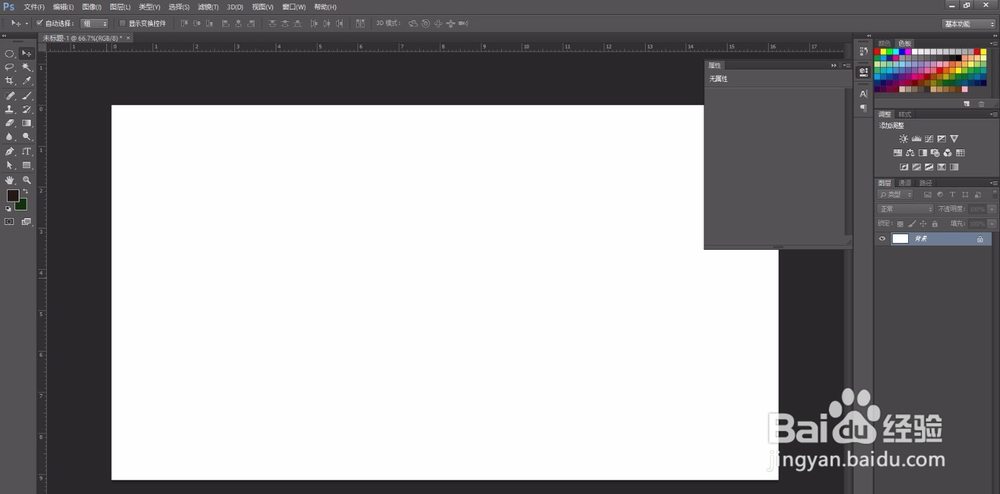Toggle visibility of the 背景 layer
The height and width of the screenshot is (494, 1000).
883,239
